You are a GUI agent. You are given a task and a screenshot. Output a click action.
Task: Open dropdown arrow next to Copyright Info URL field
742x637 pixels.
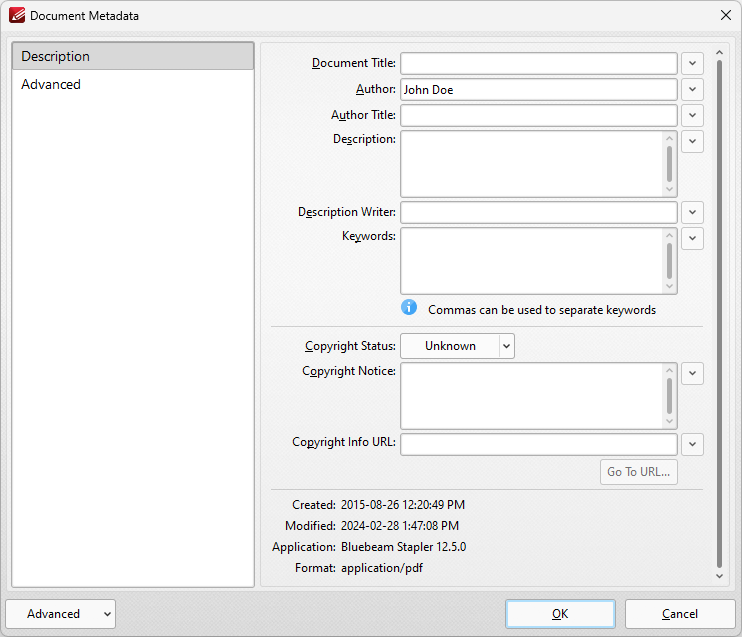[x=692, y=444]
